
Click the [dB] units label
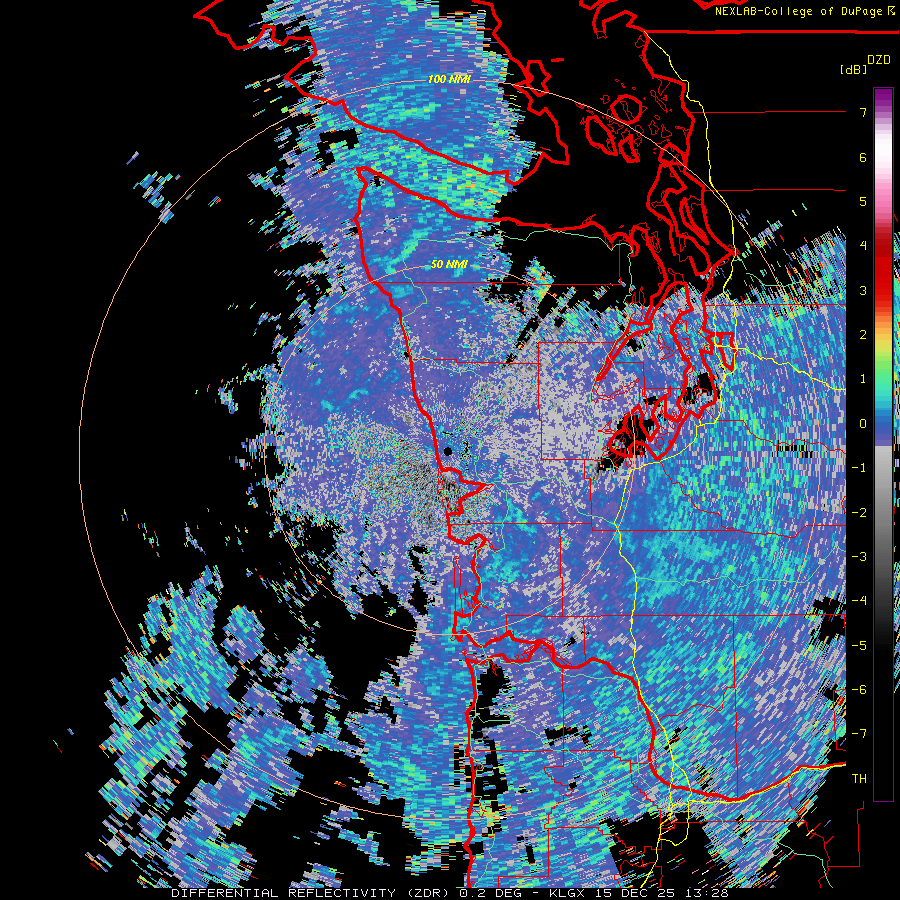[x=853, y=69]
